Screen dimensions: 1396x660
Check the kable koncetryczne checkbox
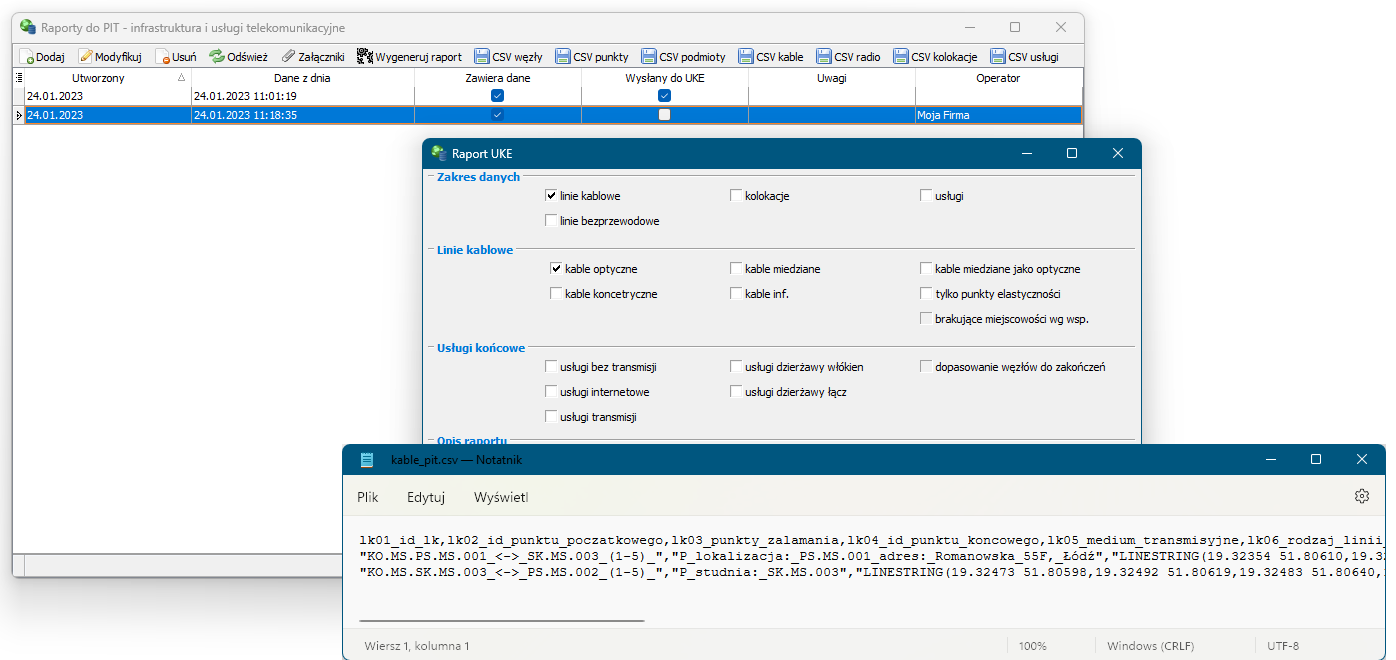point(556,294)
